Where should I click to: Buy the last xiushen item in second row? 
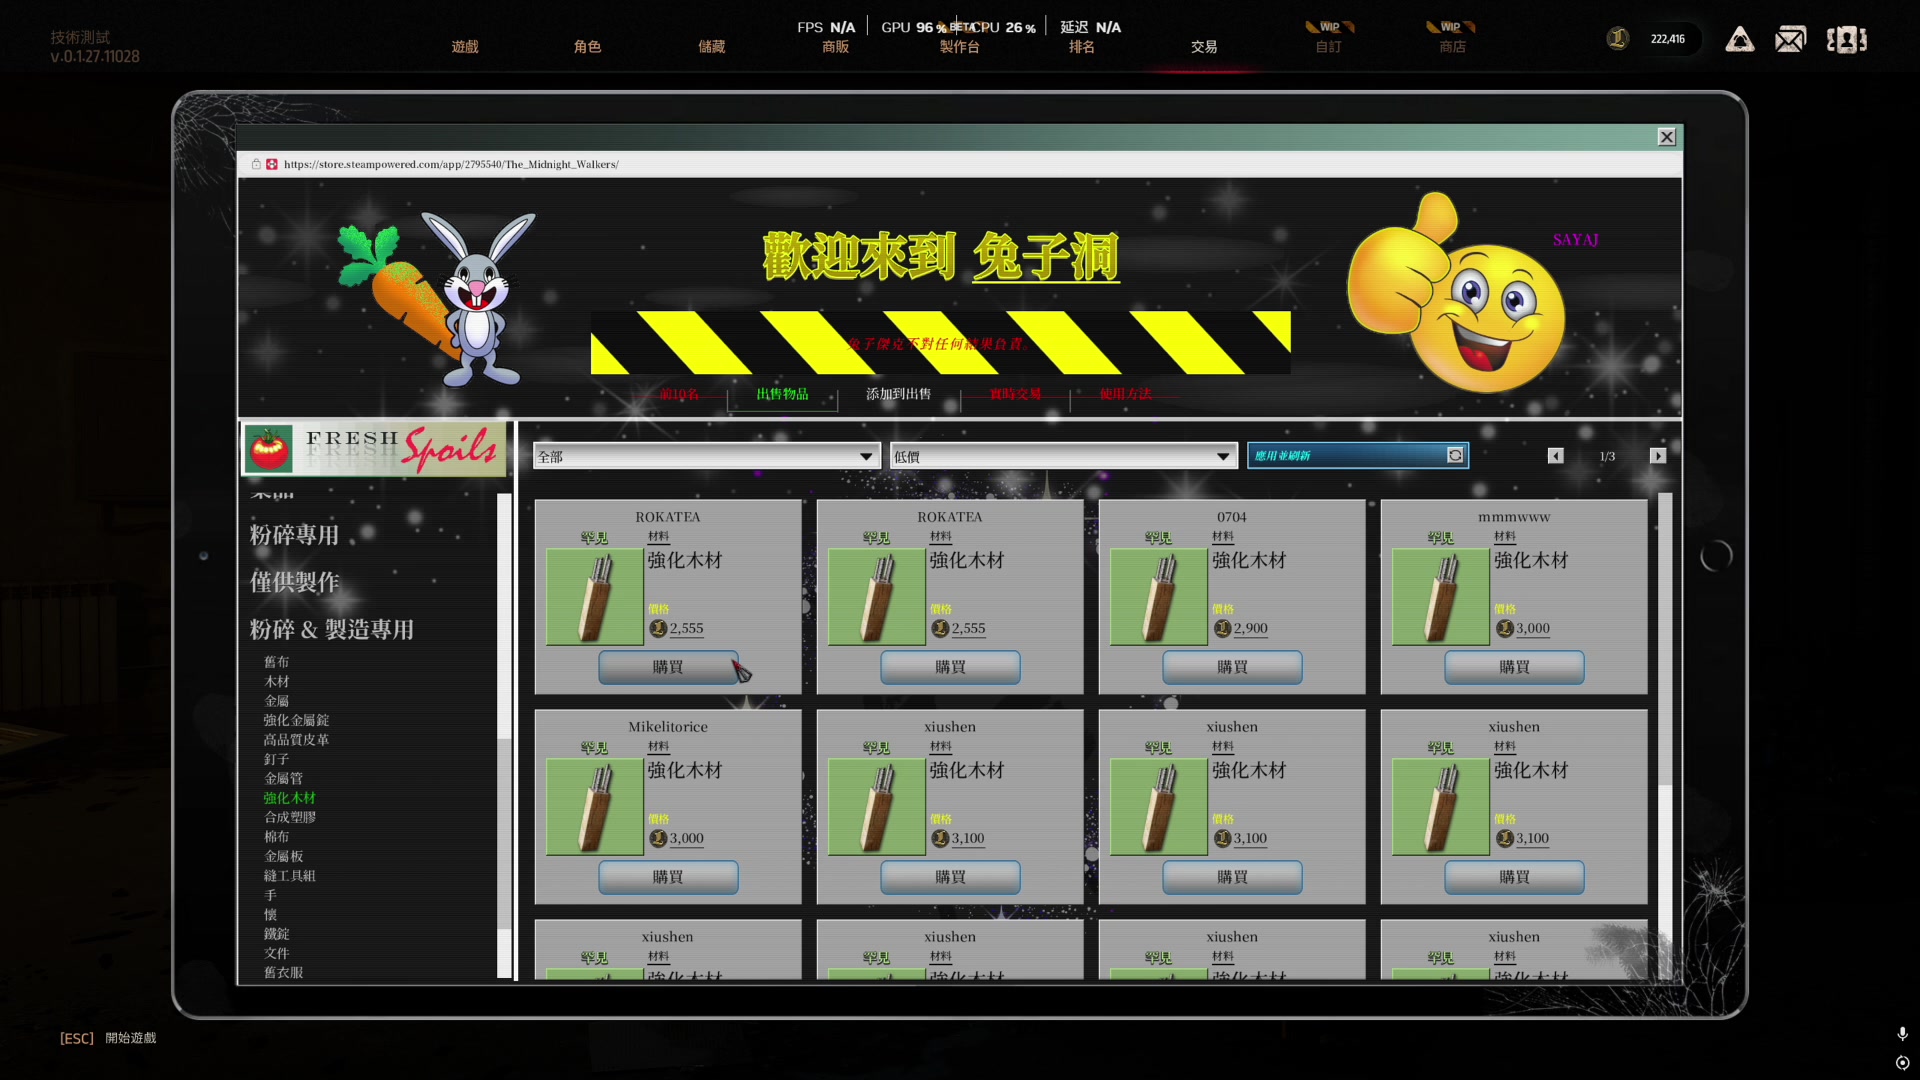pos(1514,877)
